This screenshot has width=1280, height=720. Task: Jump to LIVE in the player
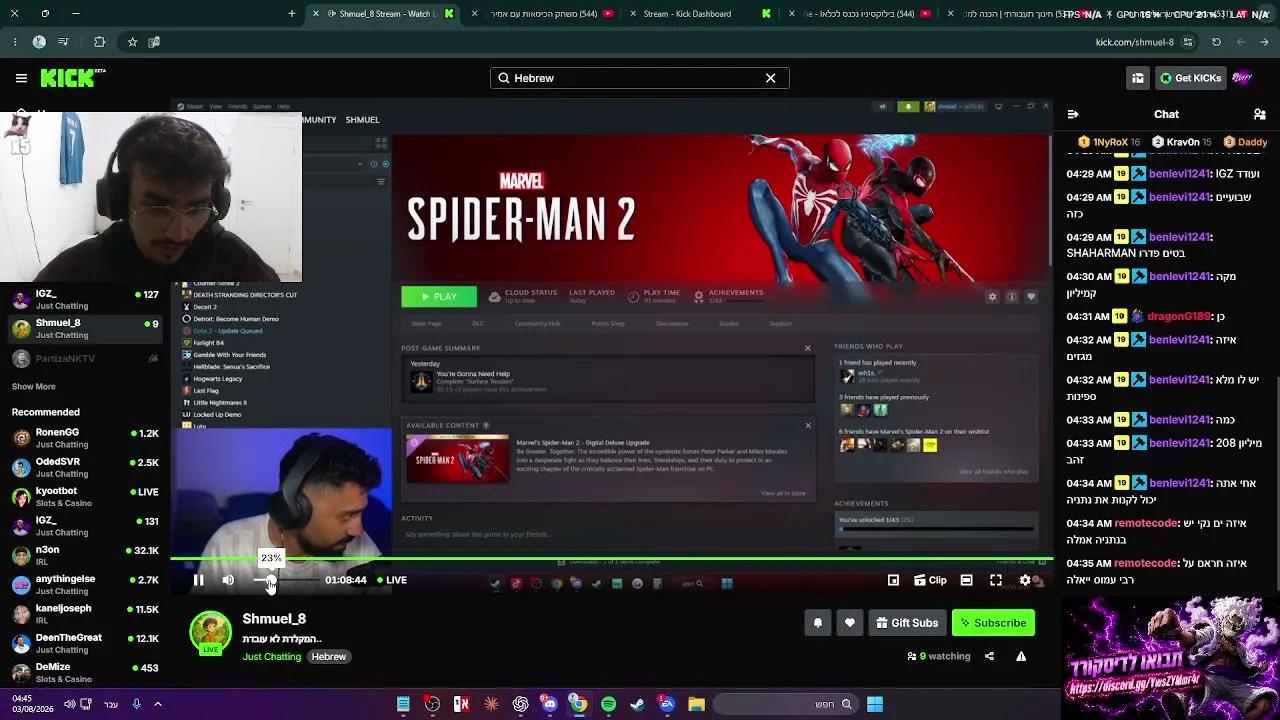tap(392, 580)
